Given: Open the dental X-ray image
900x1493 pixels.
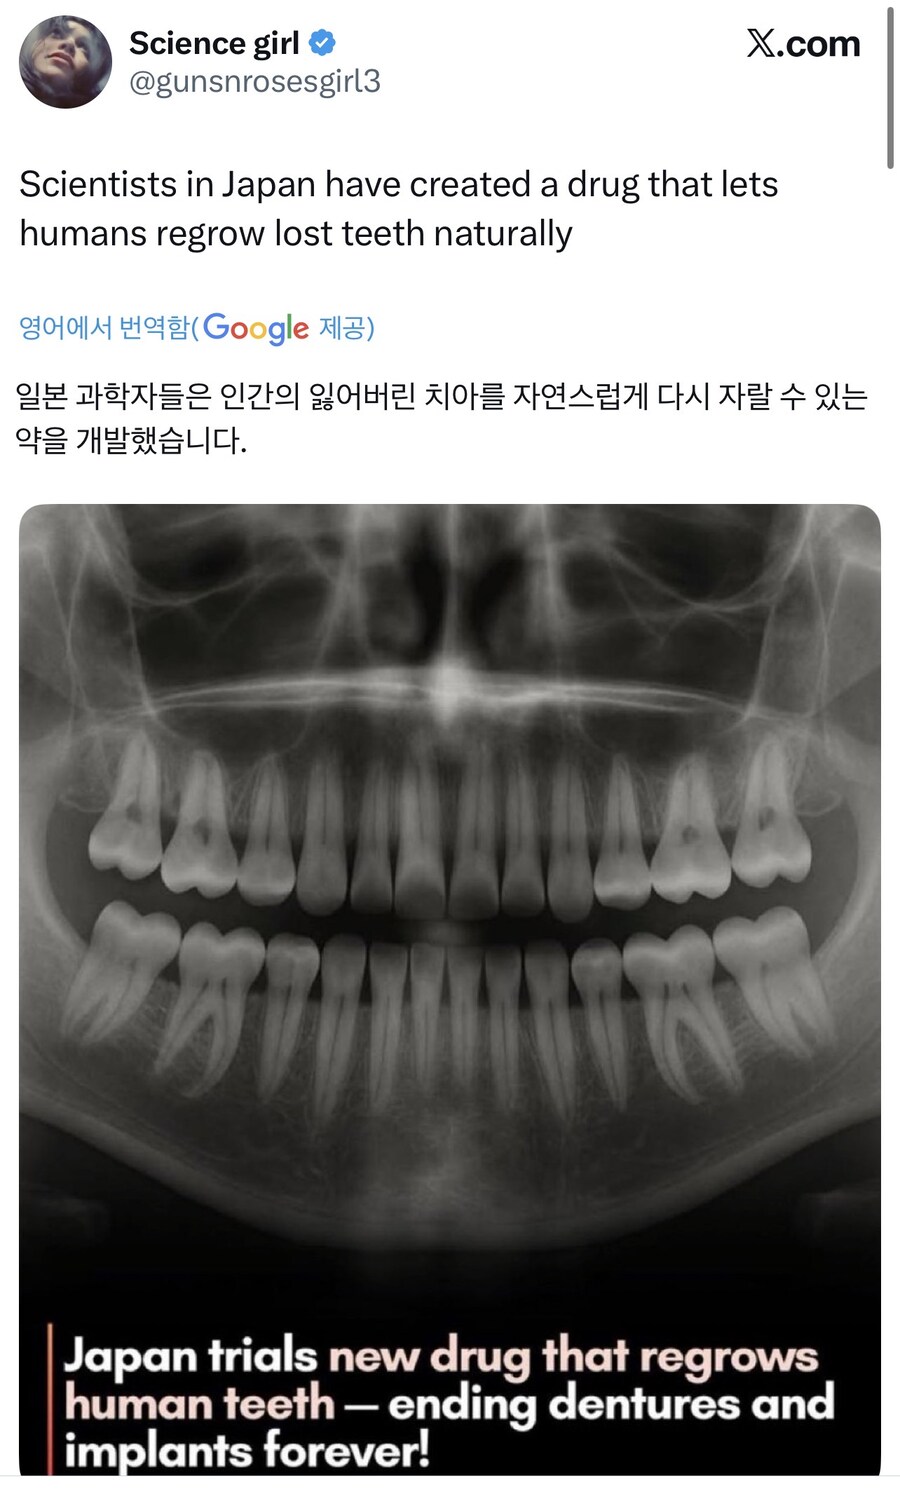Looking at the screenshot, I should (450, 989).
